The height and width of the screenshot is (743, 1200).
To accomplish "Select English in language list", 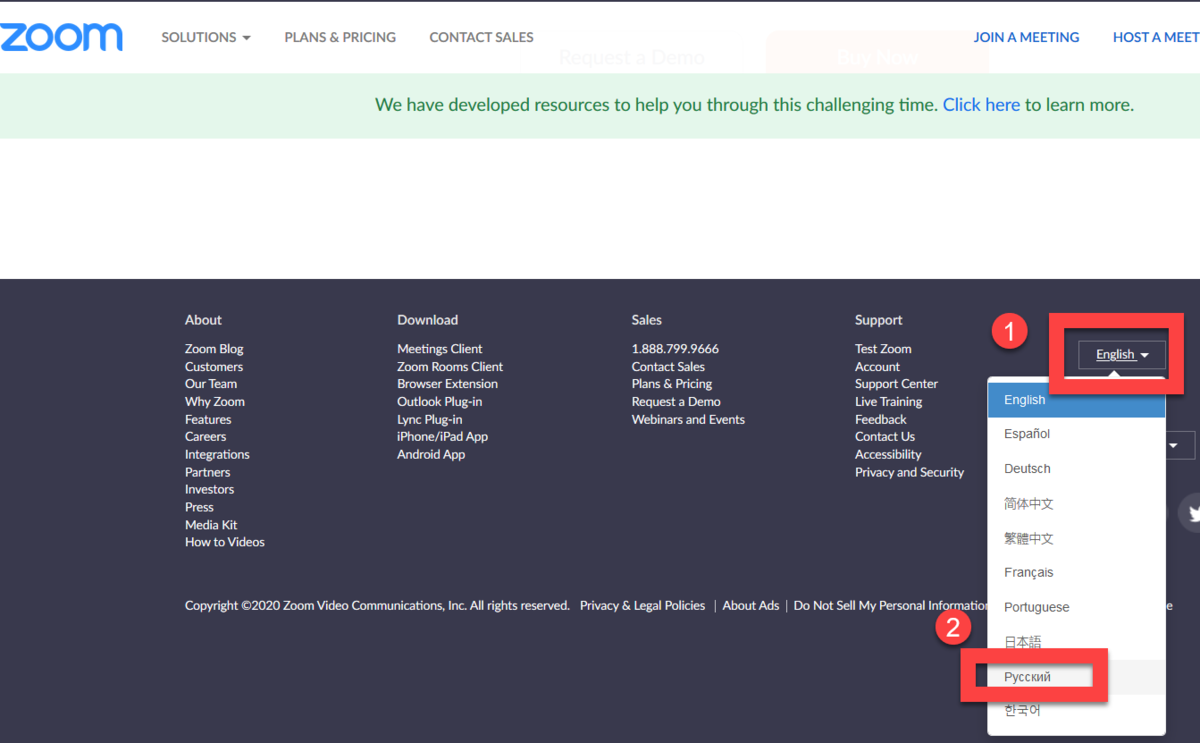I will (1077, 400).
